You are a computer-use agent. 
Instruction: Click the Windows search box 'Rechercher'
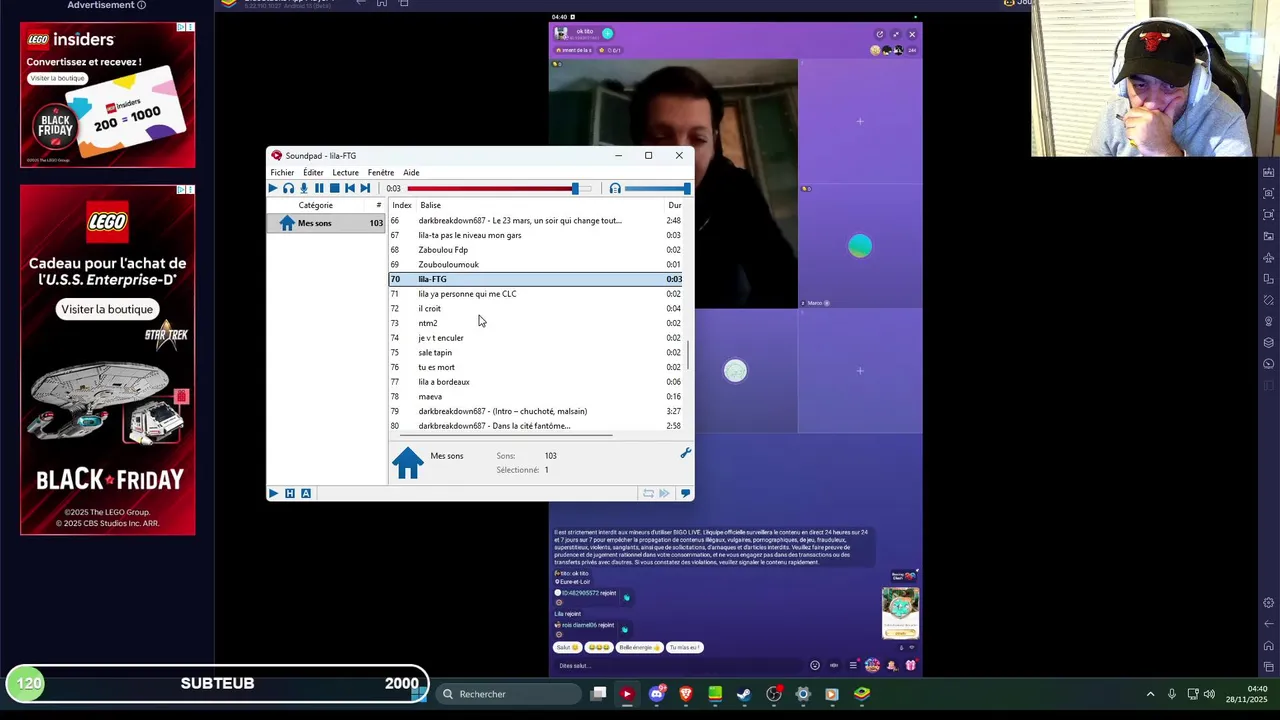[509, 694]
